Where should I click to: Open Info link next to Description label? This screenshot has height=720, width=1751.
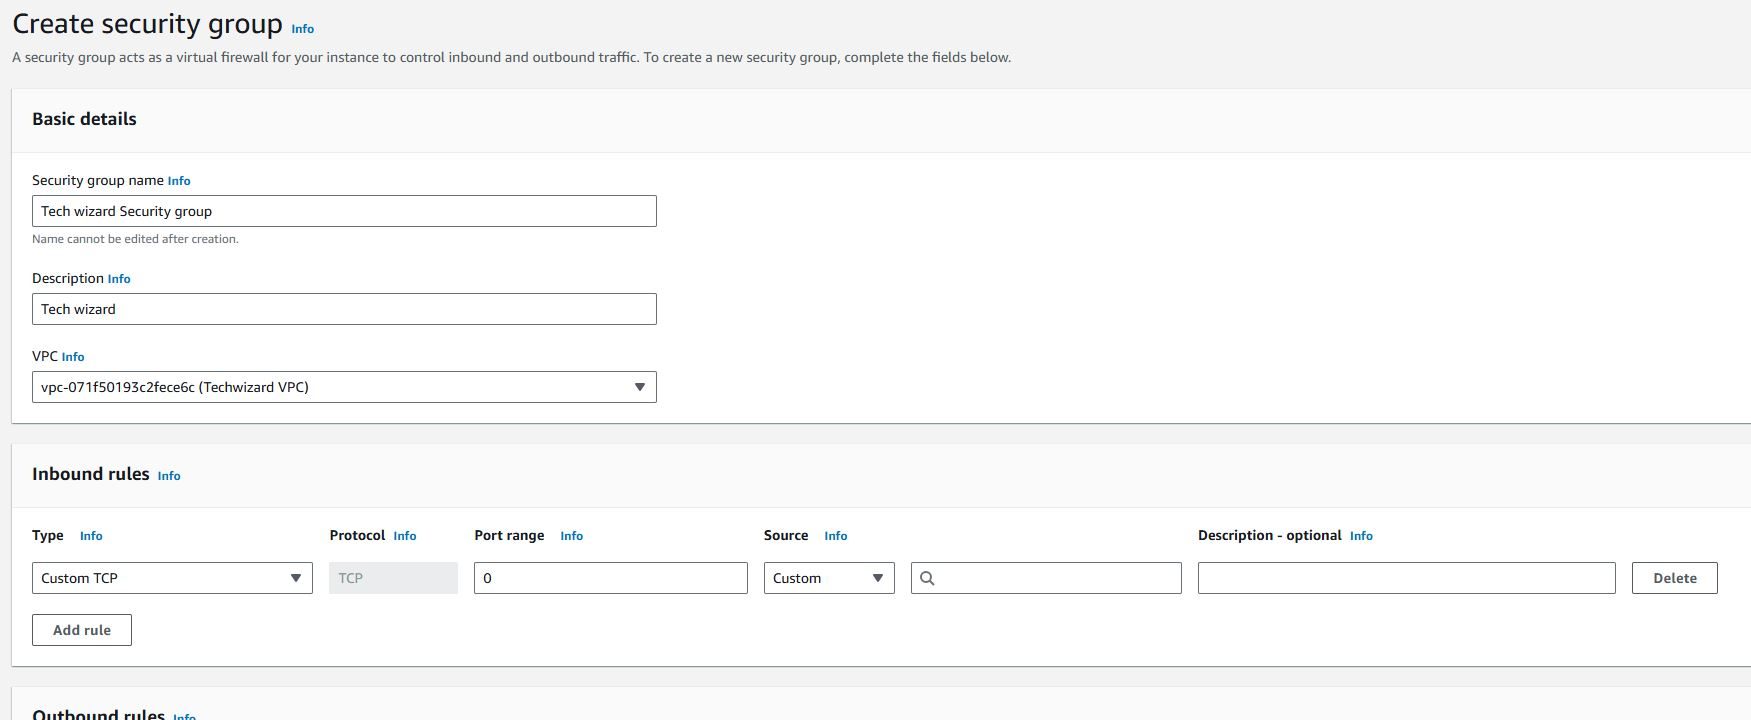[119, 279]
